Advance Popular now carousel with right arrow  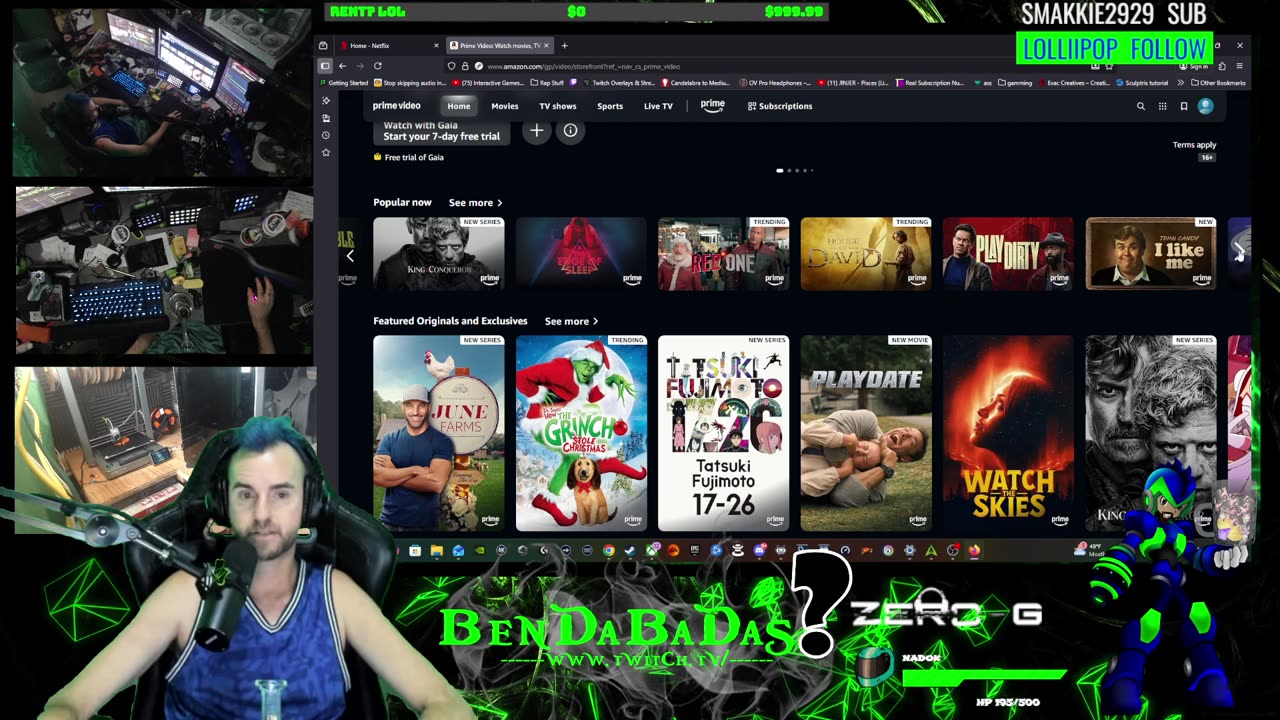(x=1238, y=251)
